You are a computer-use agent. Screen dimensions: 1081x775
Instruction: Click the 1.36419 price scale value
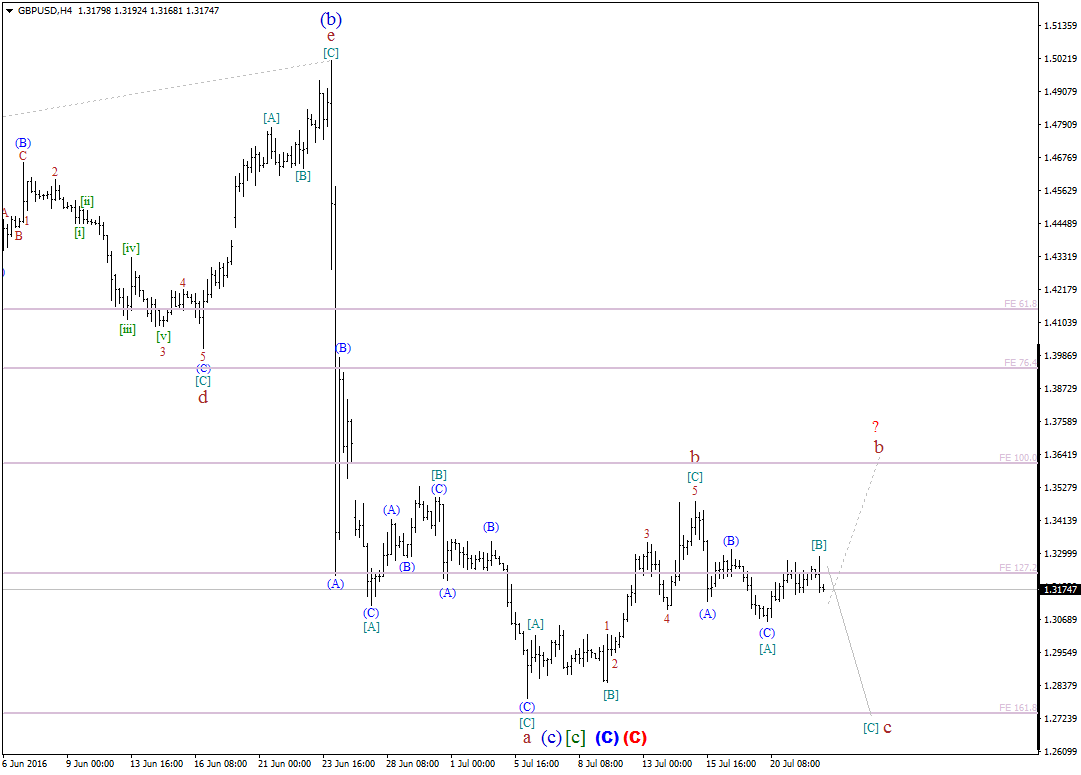pyautogui.click(x=1060, y=454)
